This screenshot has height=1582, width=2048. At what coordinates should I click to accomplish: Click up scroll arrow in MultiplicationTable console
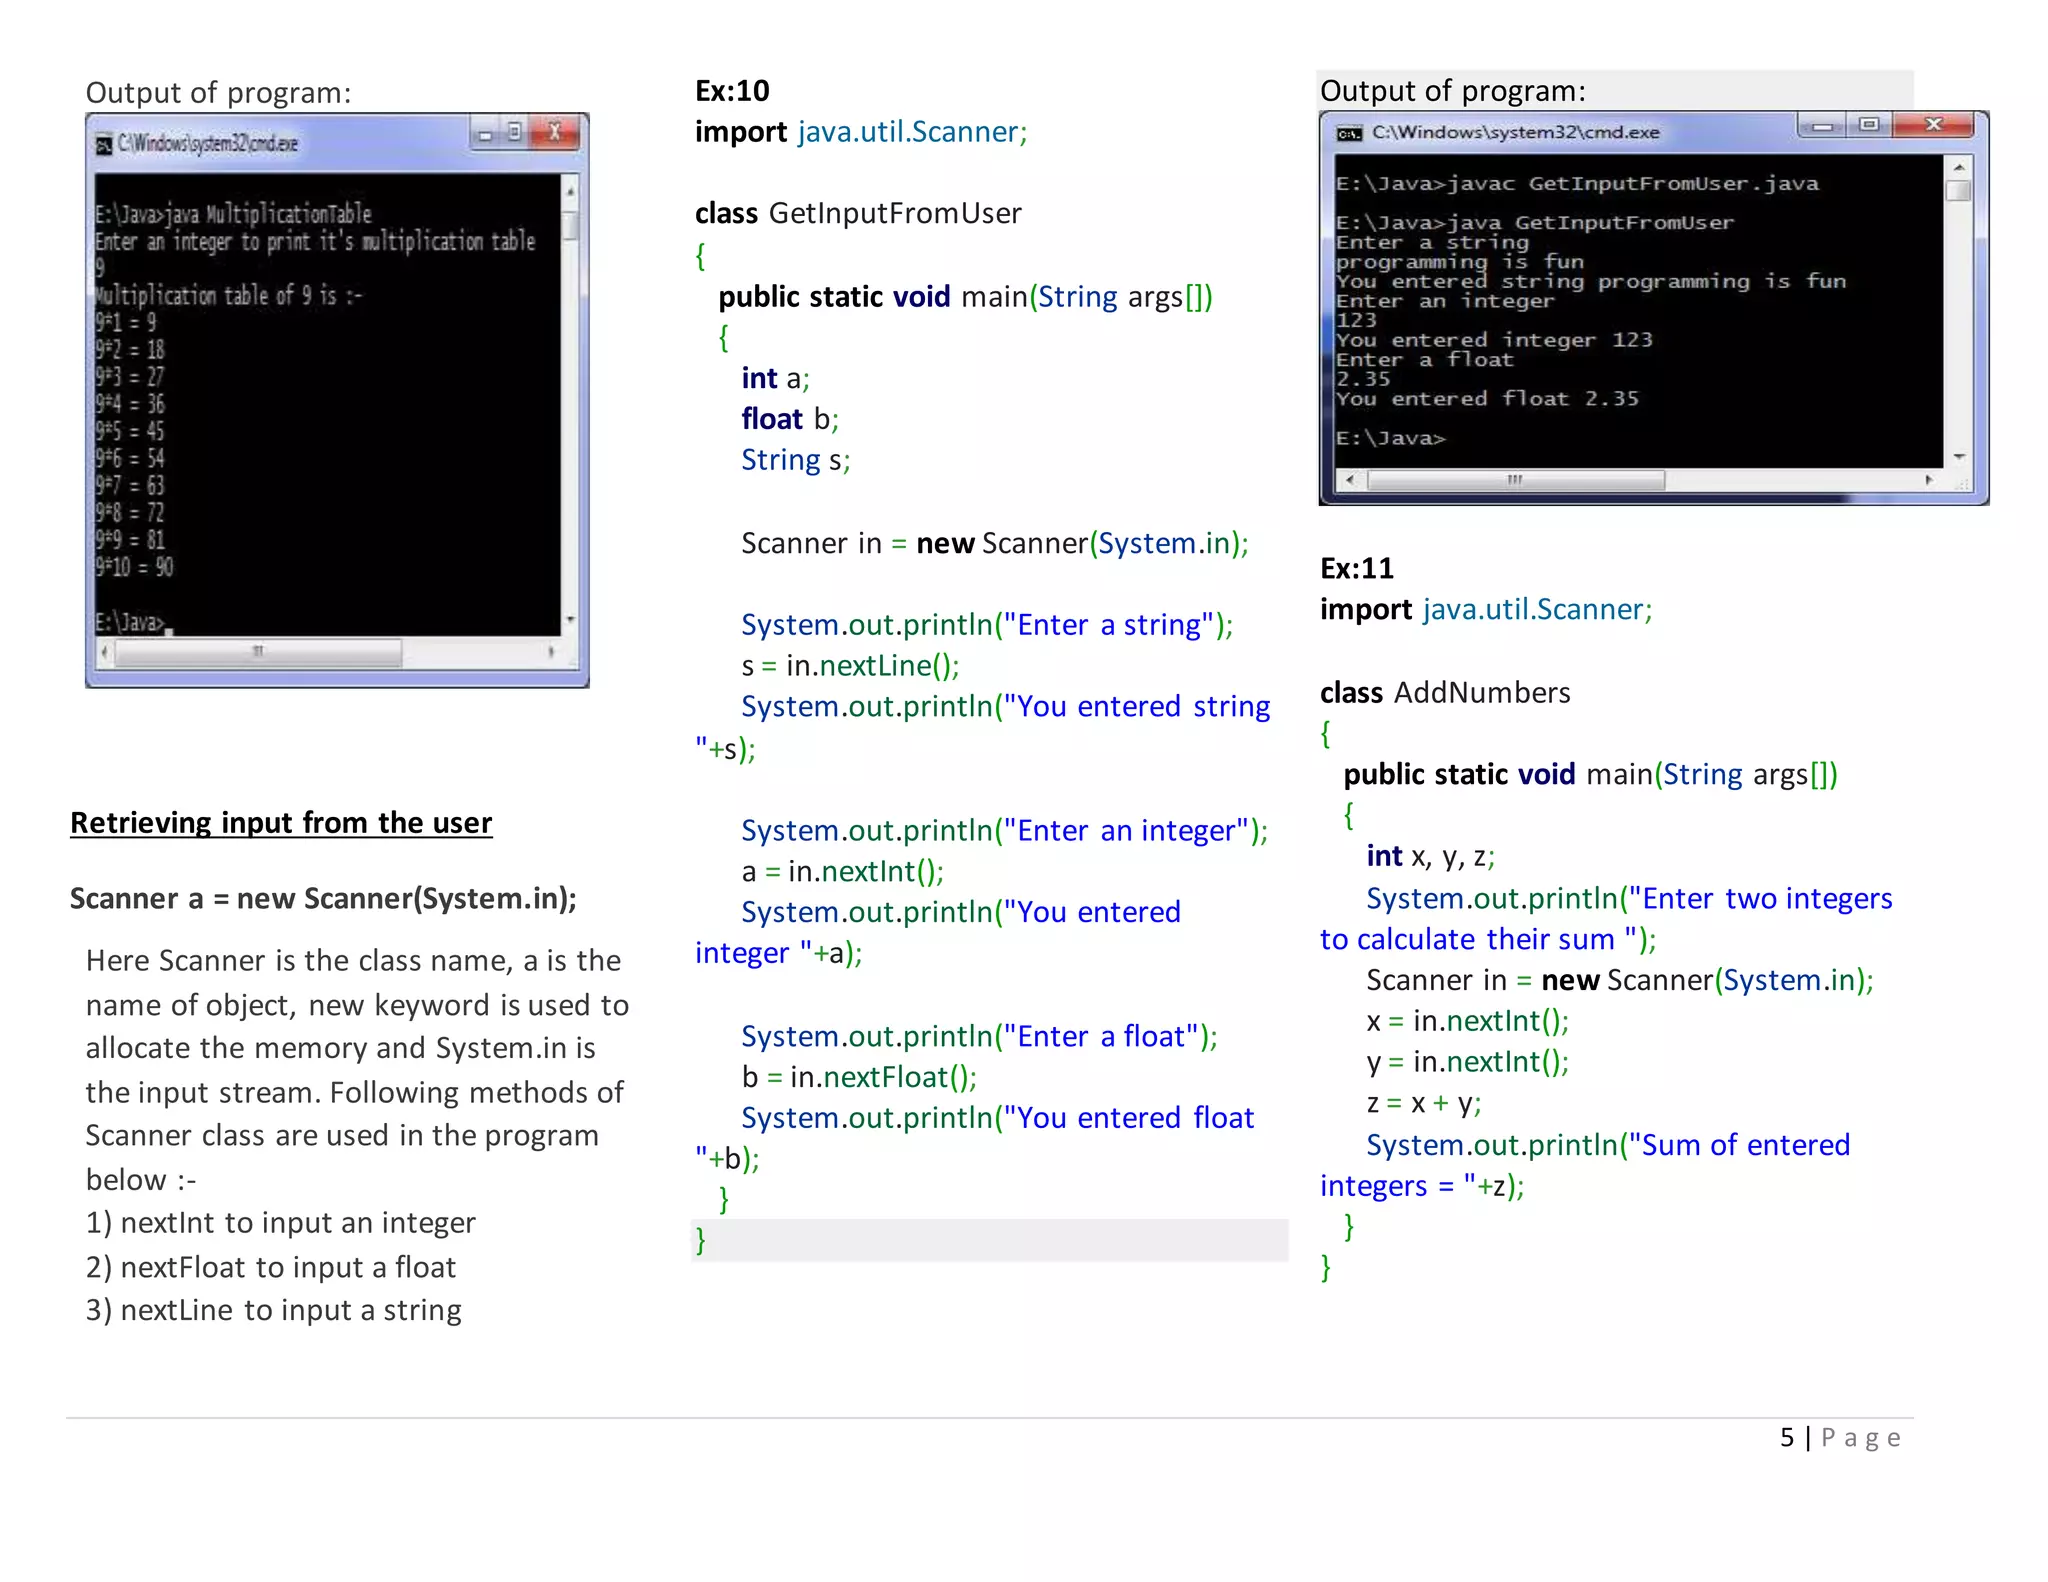570,190
